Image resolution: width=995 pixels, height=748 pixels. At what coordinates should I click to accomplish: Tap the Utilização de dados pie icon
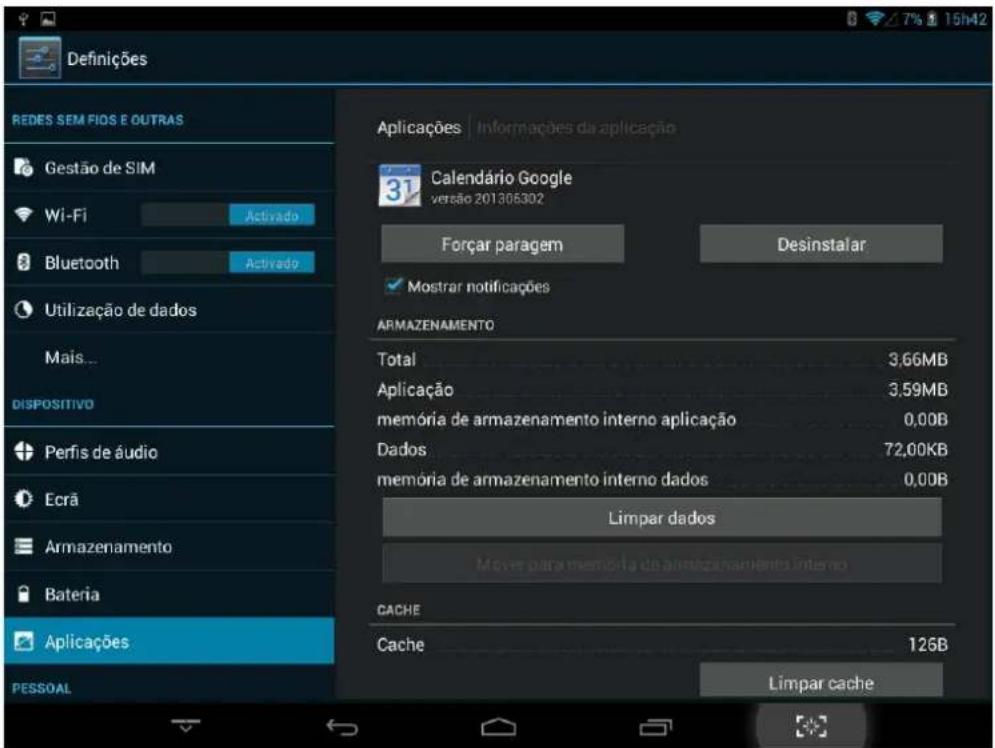point(23,310)
